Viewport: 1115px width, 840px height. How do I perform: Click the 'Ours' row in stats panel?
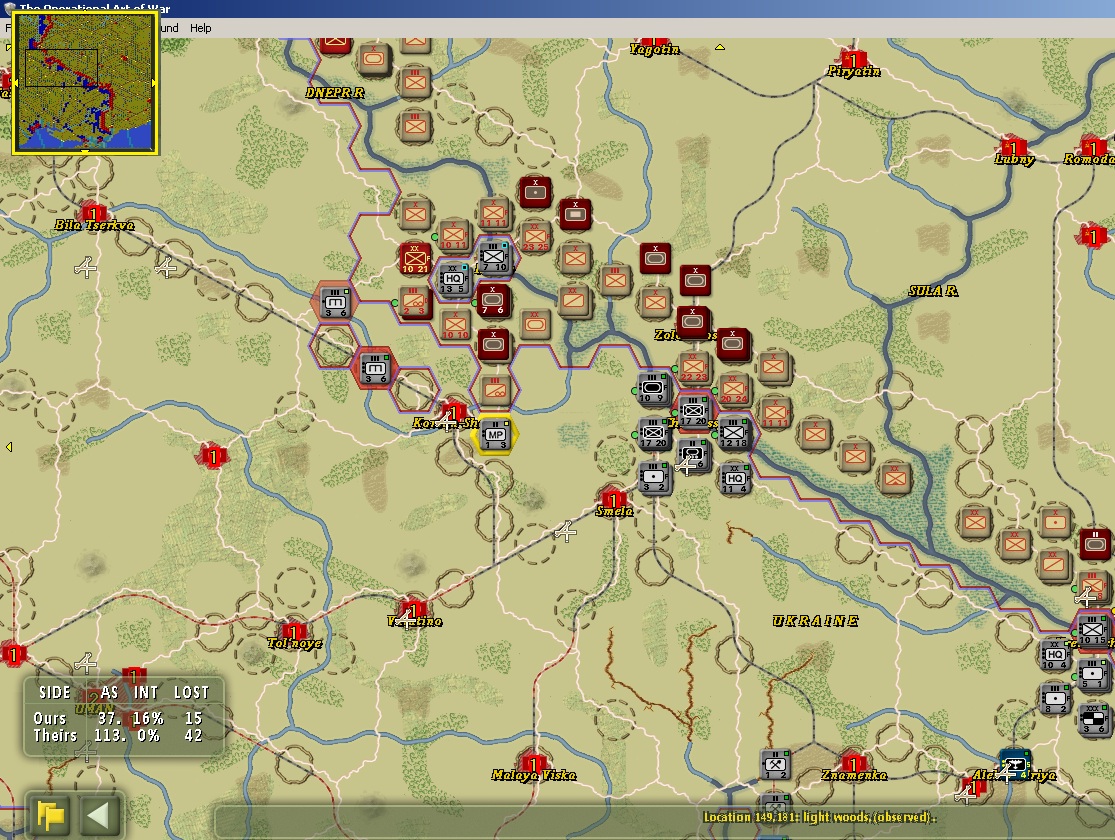(119, 718)
